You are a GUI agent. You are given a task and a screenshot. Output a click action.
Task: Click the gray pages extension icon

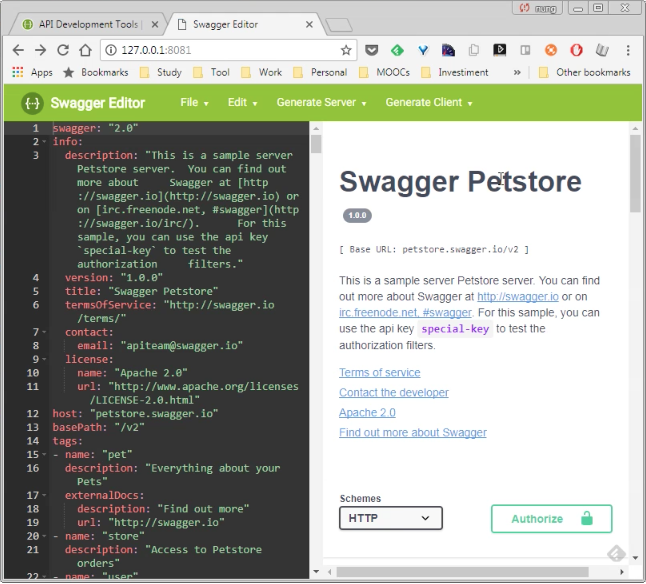[x=474, y=50]
